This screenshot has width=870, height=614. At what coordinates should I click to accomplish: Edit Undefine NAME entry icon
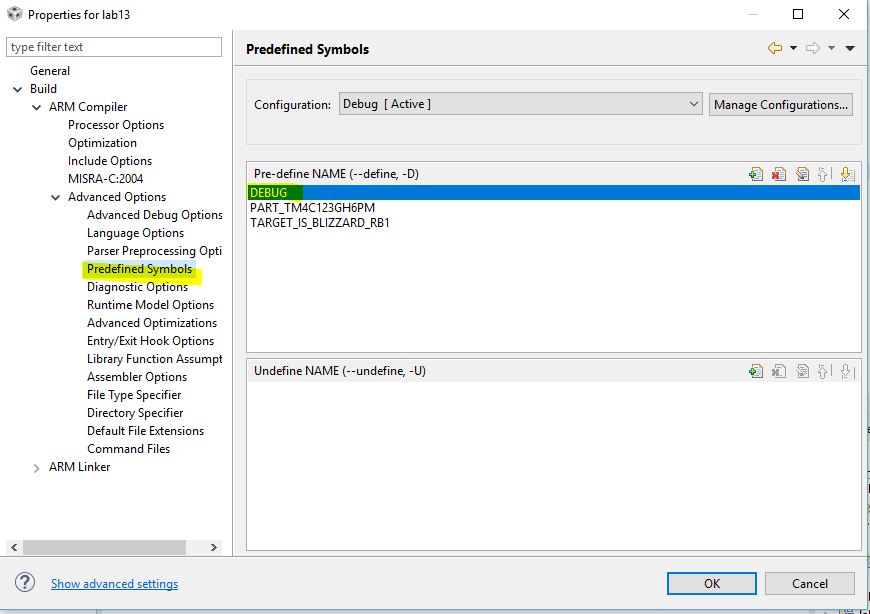(x=802, y=371)
